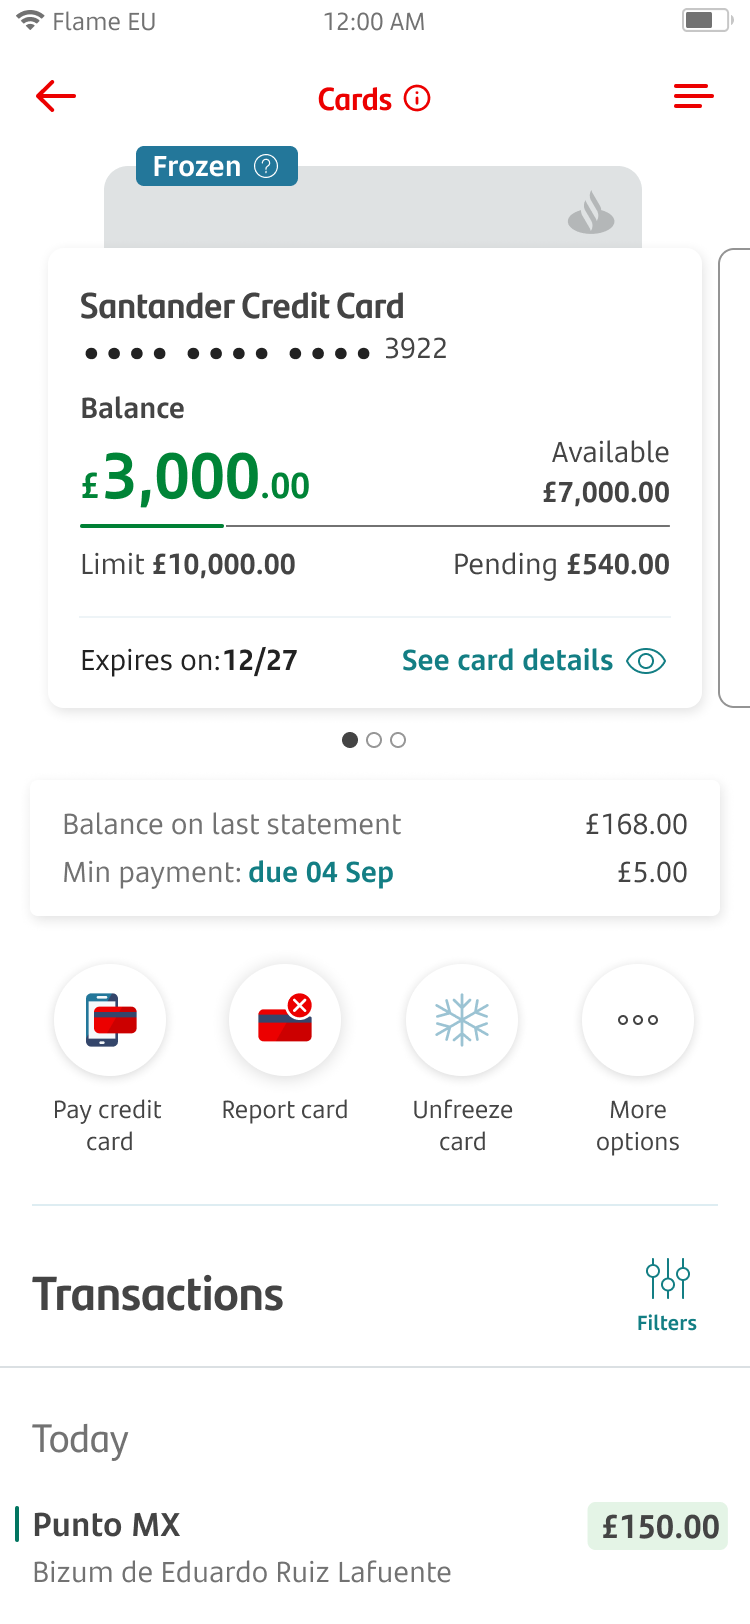Viewport: 750px width, 1624px height.
Task: Select the third card page dot
Action: coord(398,740)
